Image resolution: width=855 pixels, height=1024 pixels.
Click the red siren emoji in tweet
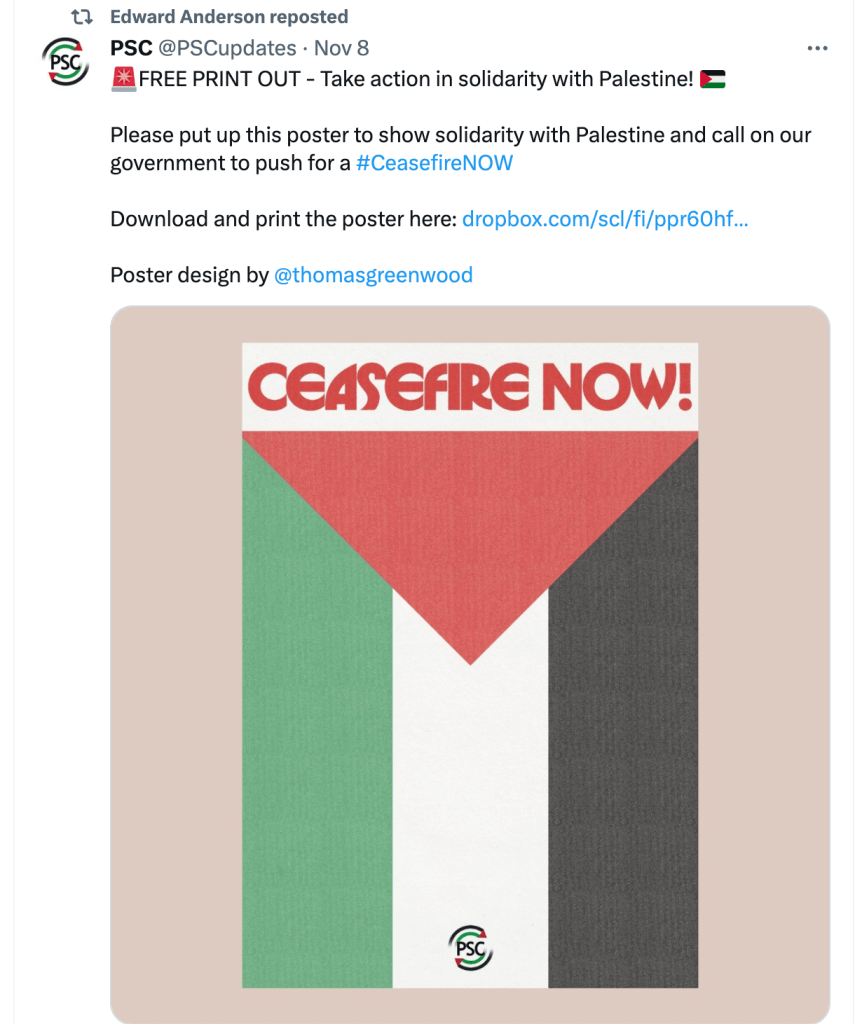click(123, 79)
